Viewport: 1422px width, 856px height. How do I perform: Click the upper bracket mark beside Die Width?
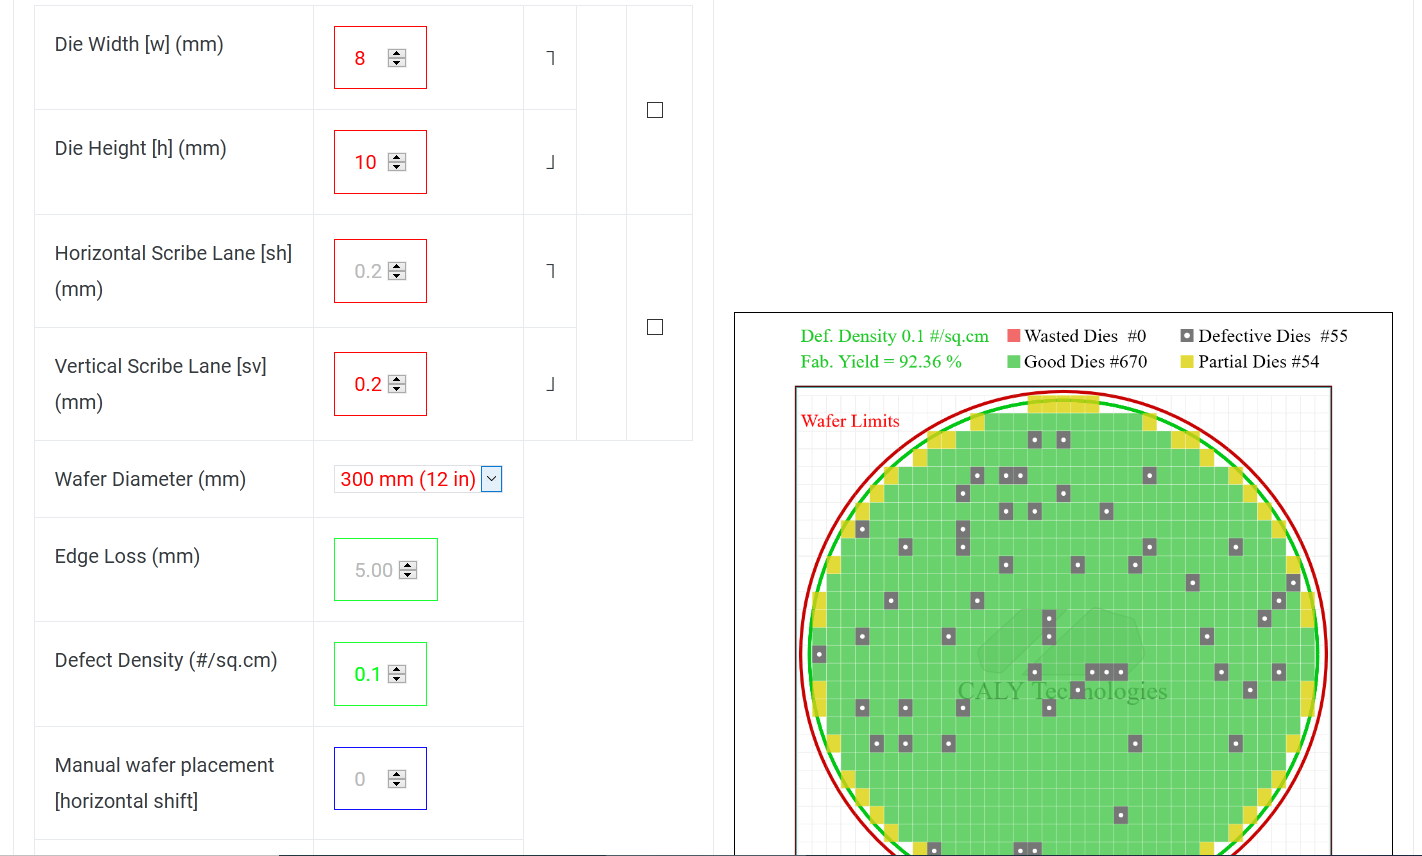coord(550,58)
